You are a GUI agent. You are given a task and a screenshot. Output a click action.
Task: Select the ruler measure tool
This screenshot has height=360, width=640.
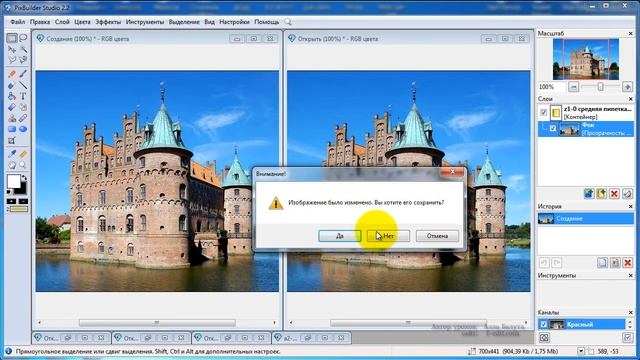23,154
